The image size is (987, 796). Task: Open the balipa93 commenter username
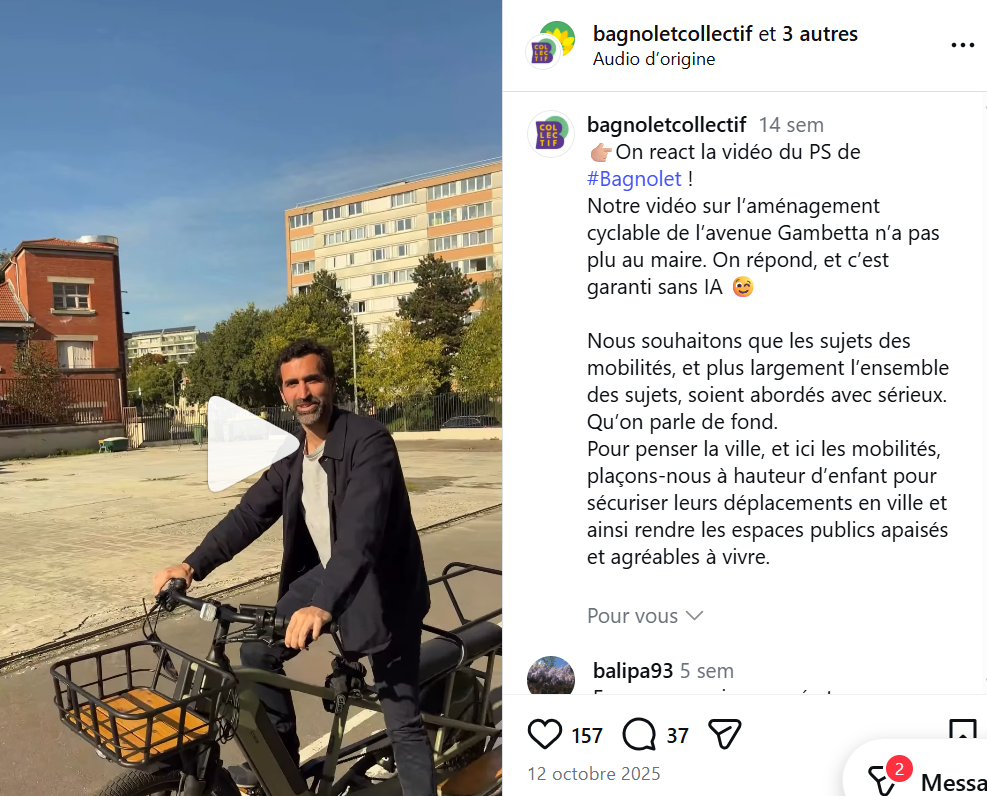[633, 671]
